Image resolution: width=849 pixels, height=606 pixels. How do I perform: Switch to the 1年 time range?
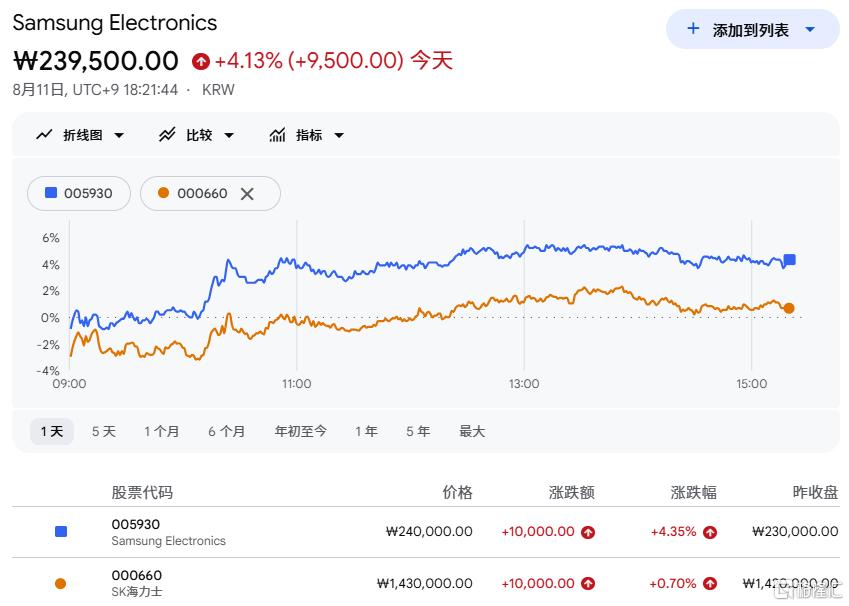367,432
